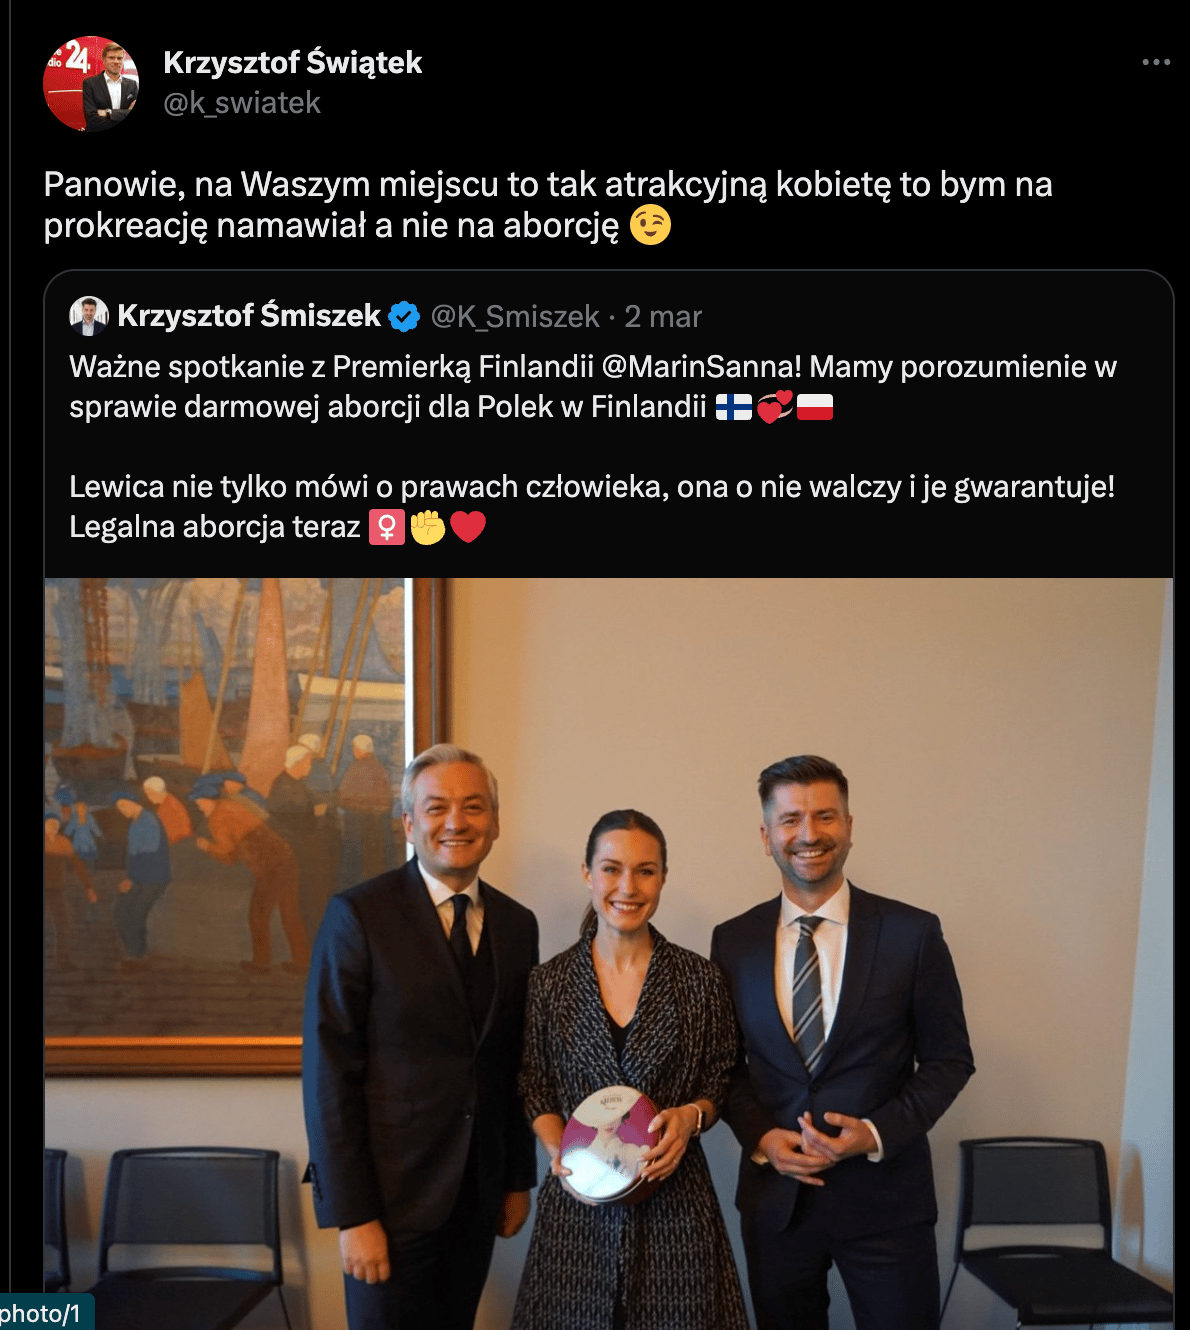Click the female sign emoji
This screenshot has height=1330, width=1190.
point(387,527)
